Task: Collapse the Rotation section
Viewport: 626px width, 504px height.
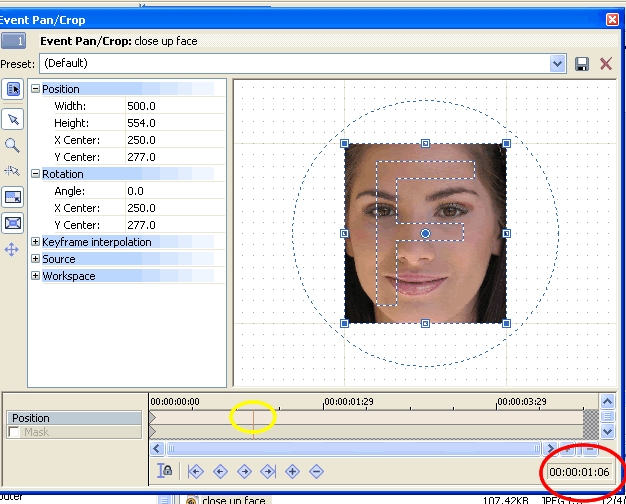Action: (x=36, y=174)
